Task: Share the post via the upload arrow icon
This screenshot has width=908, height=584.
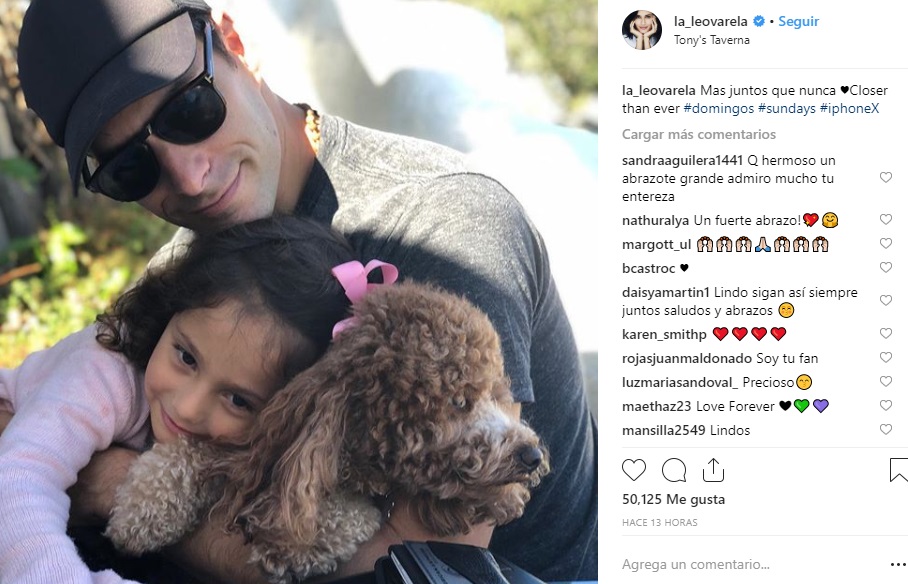Action: click(713, 470)
